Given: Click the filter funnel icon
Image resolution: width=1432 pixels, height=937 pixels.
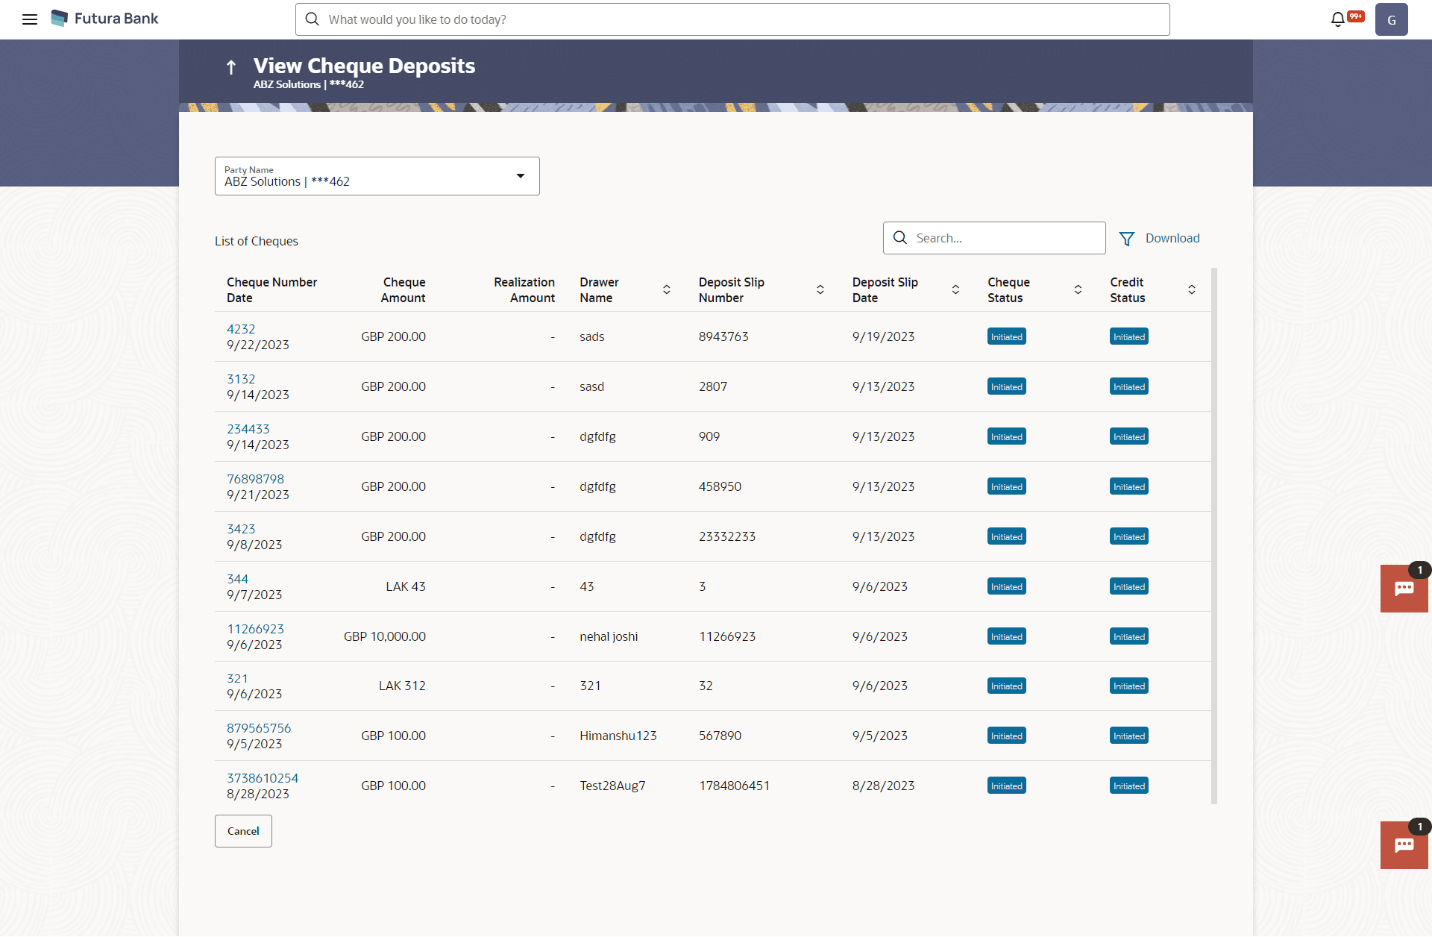Looking at the screenshot, I should [1127, 239].
